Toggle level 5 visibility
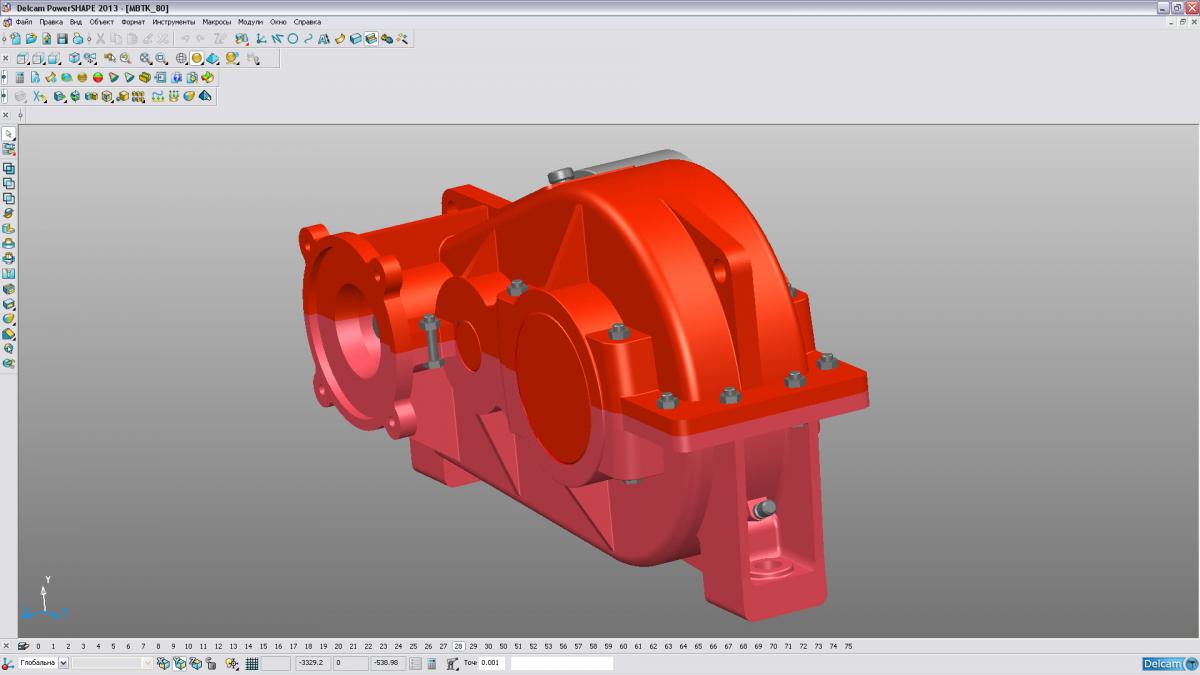1200x675 pixels. tap(113, 646)
